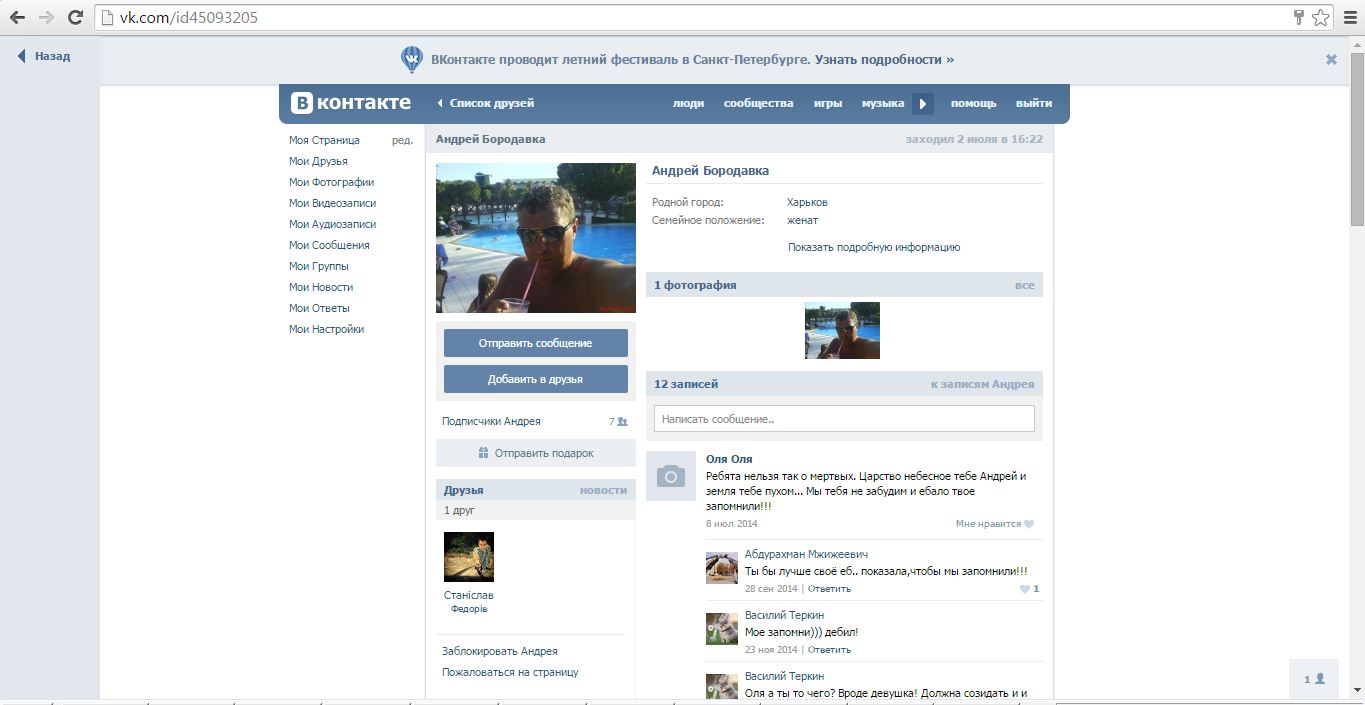Image resolution: width=1365 pixels, height=705 pixels.
Task: Bookmark page with star icon
Action: tap(1321, 17)
